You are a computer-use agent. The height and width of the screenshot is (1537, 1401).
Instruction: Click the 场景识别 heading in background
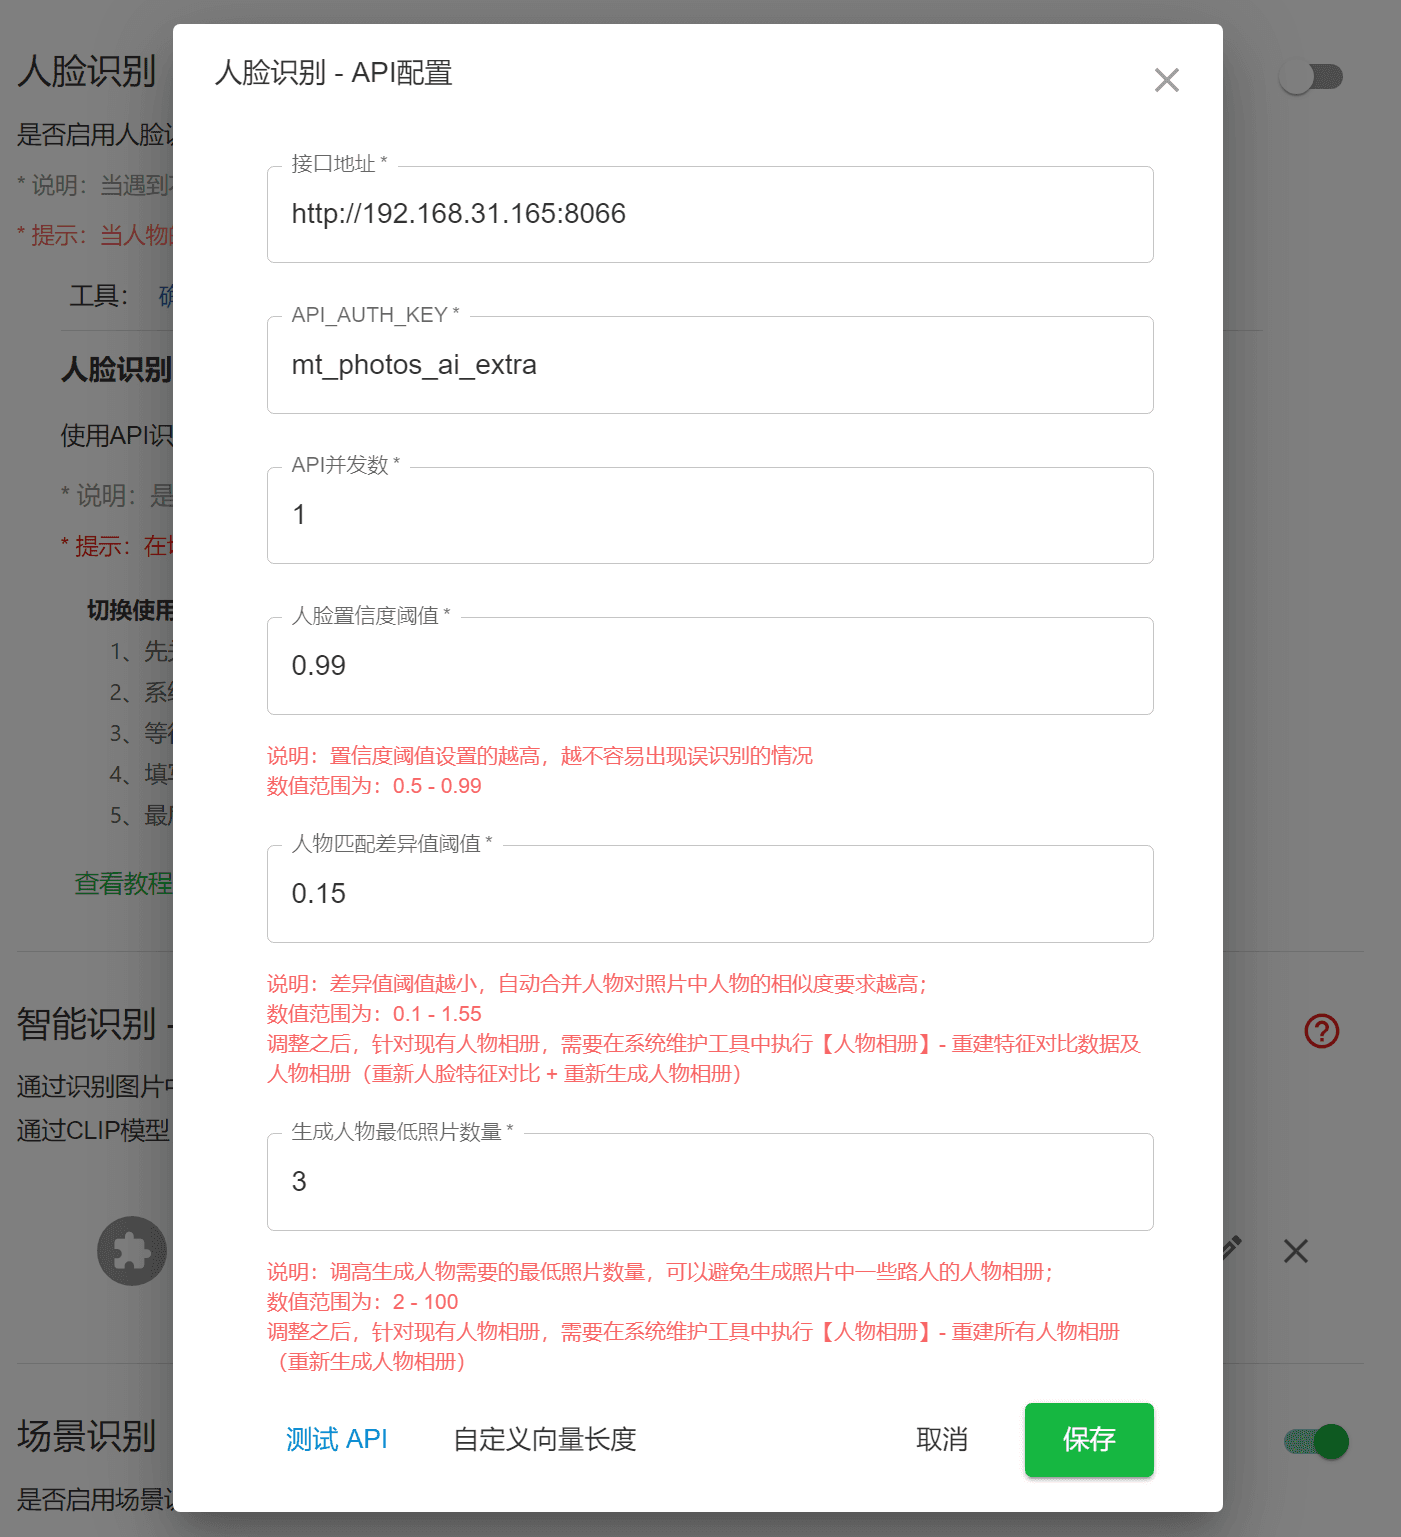click(87, 1437)
